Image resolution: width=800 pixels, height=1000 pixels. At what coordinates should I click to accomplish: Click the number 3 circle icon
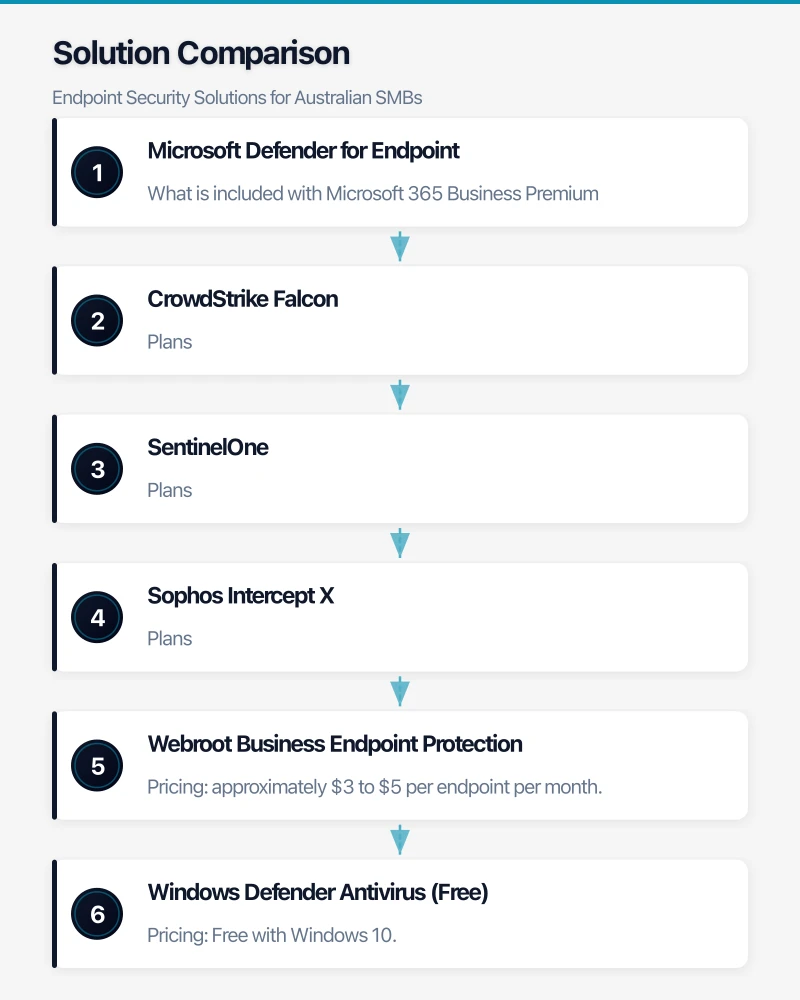click(97, 468)
